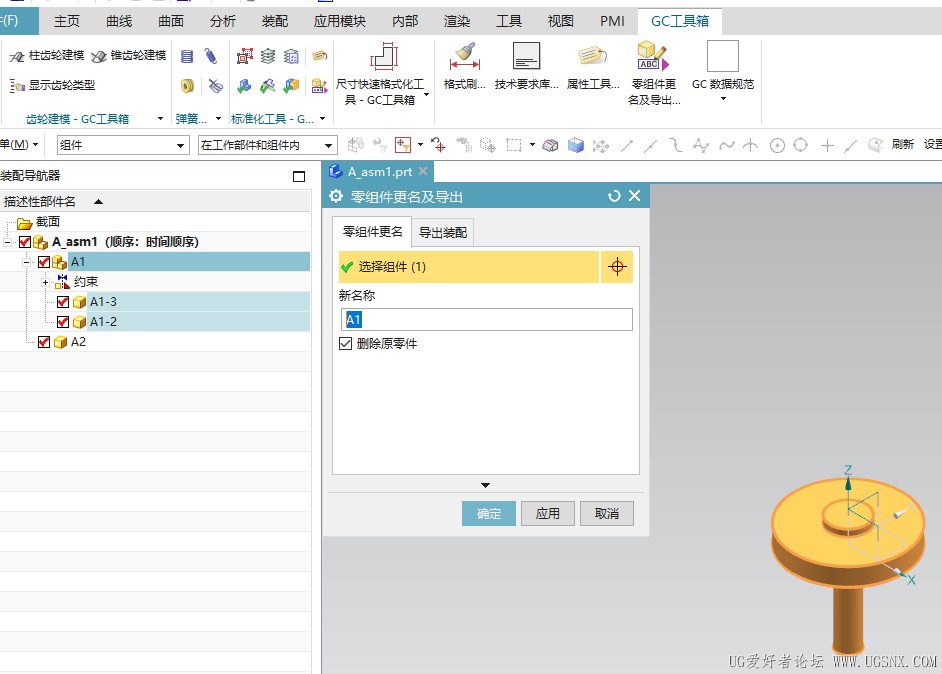Open the 装配 ribbon tab
The image size is (942, 674).
276,21
